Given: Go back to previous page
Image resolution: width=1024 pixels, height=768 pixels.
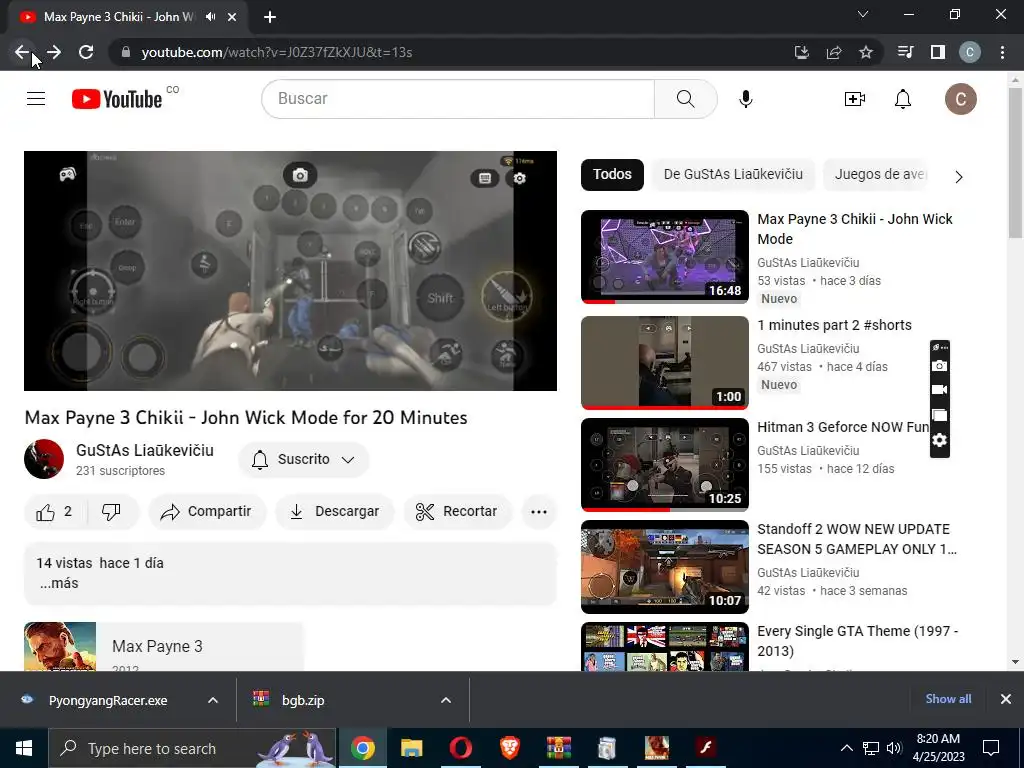Looking at the screenshot, I should [x=22, y=52].
